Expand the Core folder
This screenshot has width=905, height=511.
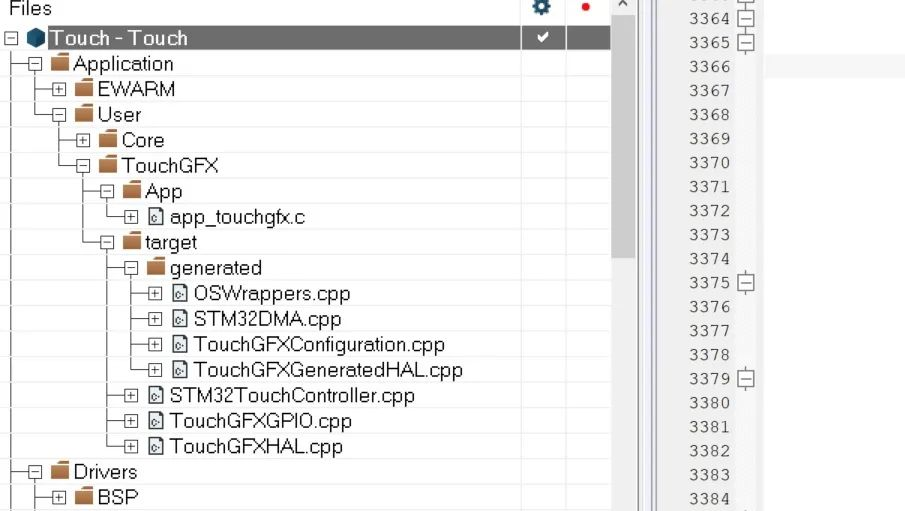click(x=83, y=140)
